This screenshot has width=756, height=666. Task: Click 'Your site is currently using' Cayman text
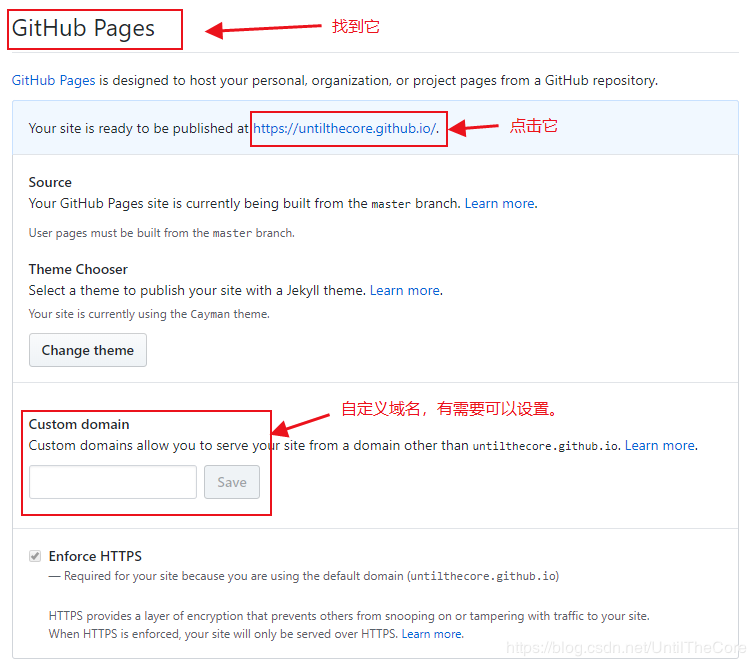tap(149, 314)
